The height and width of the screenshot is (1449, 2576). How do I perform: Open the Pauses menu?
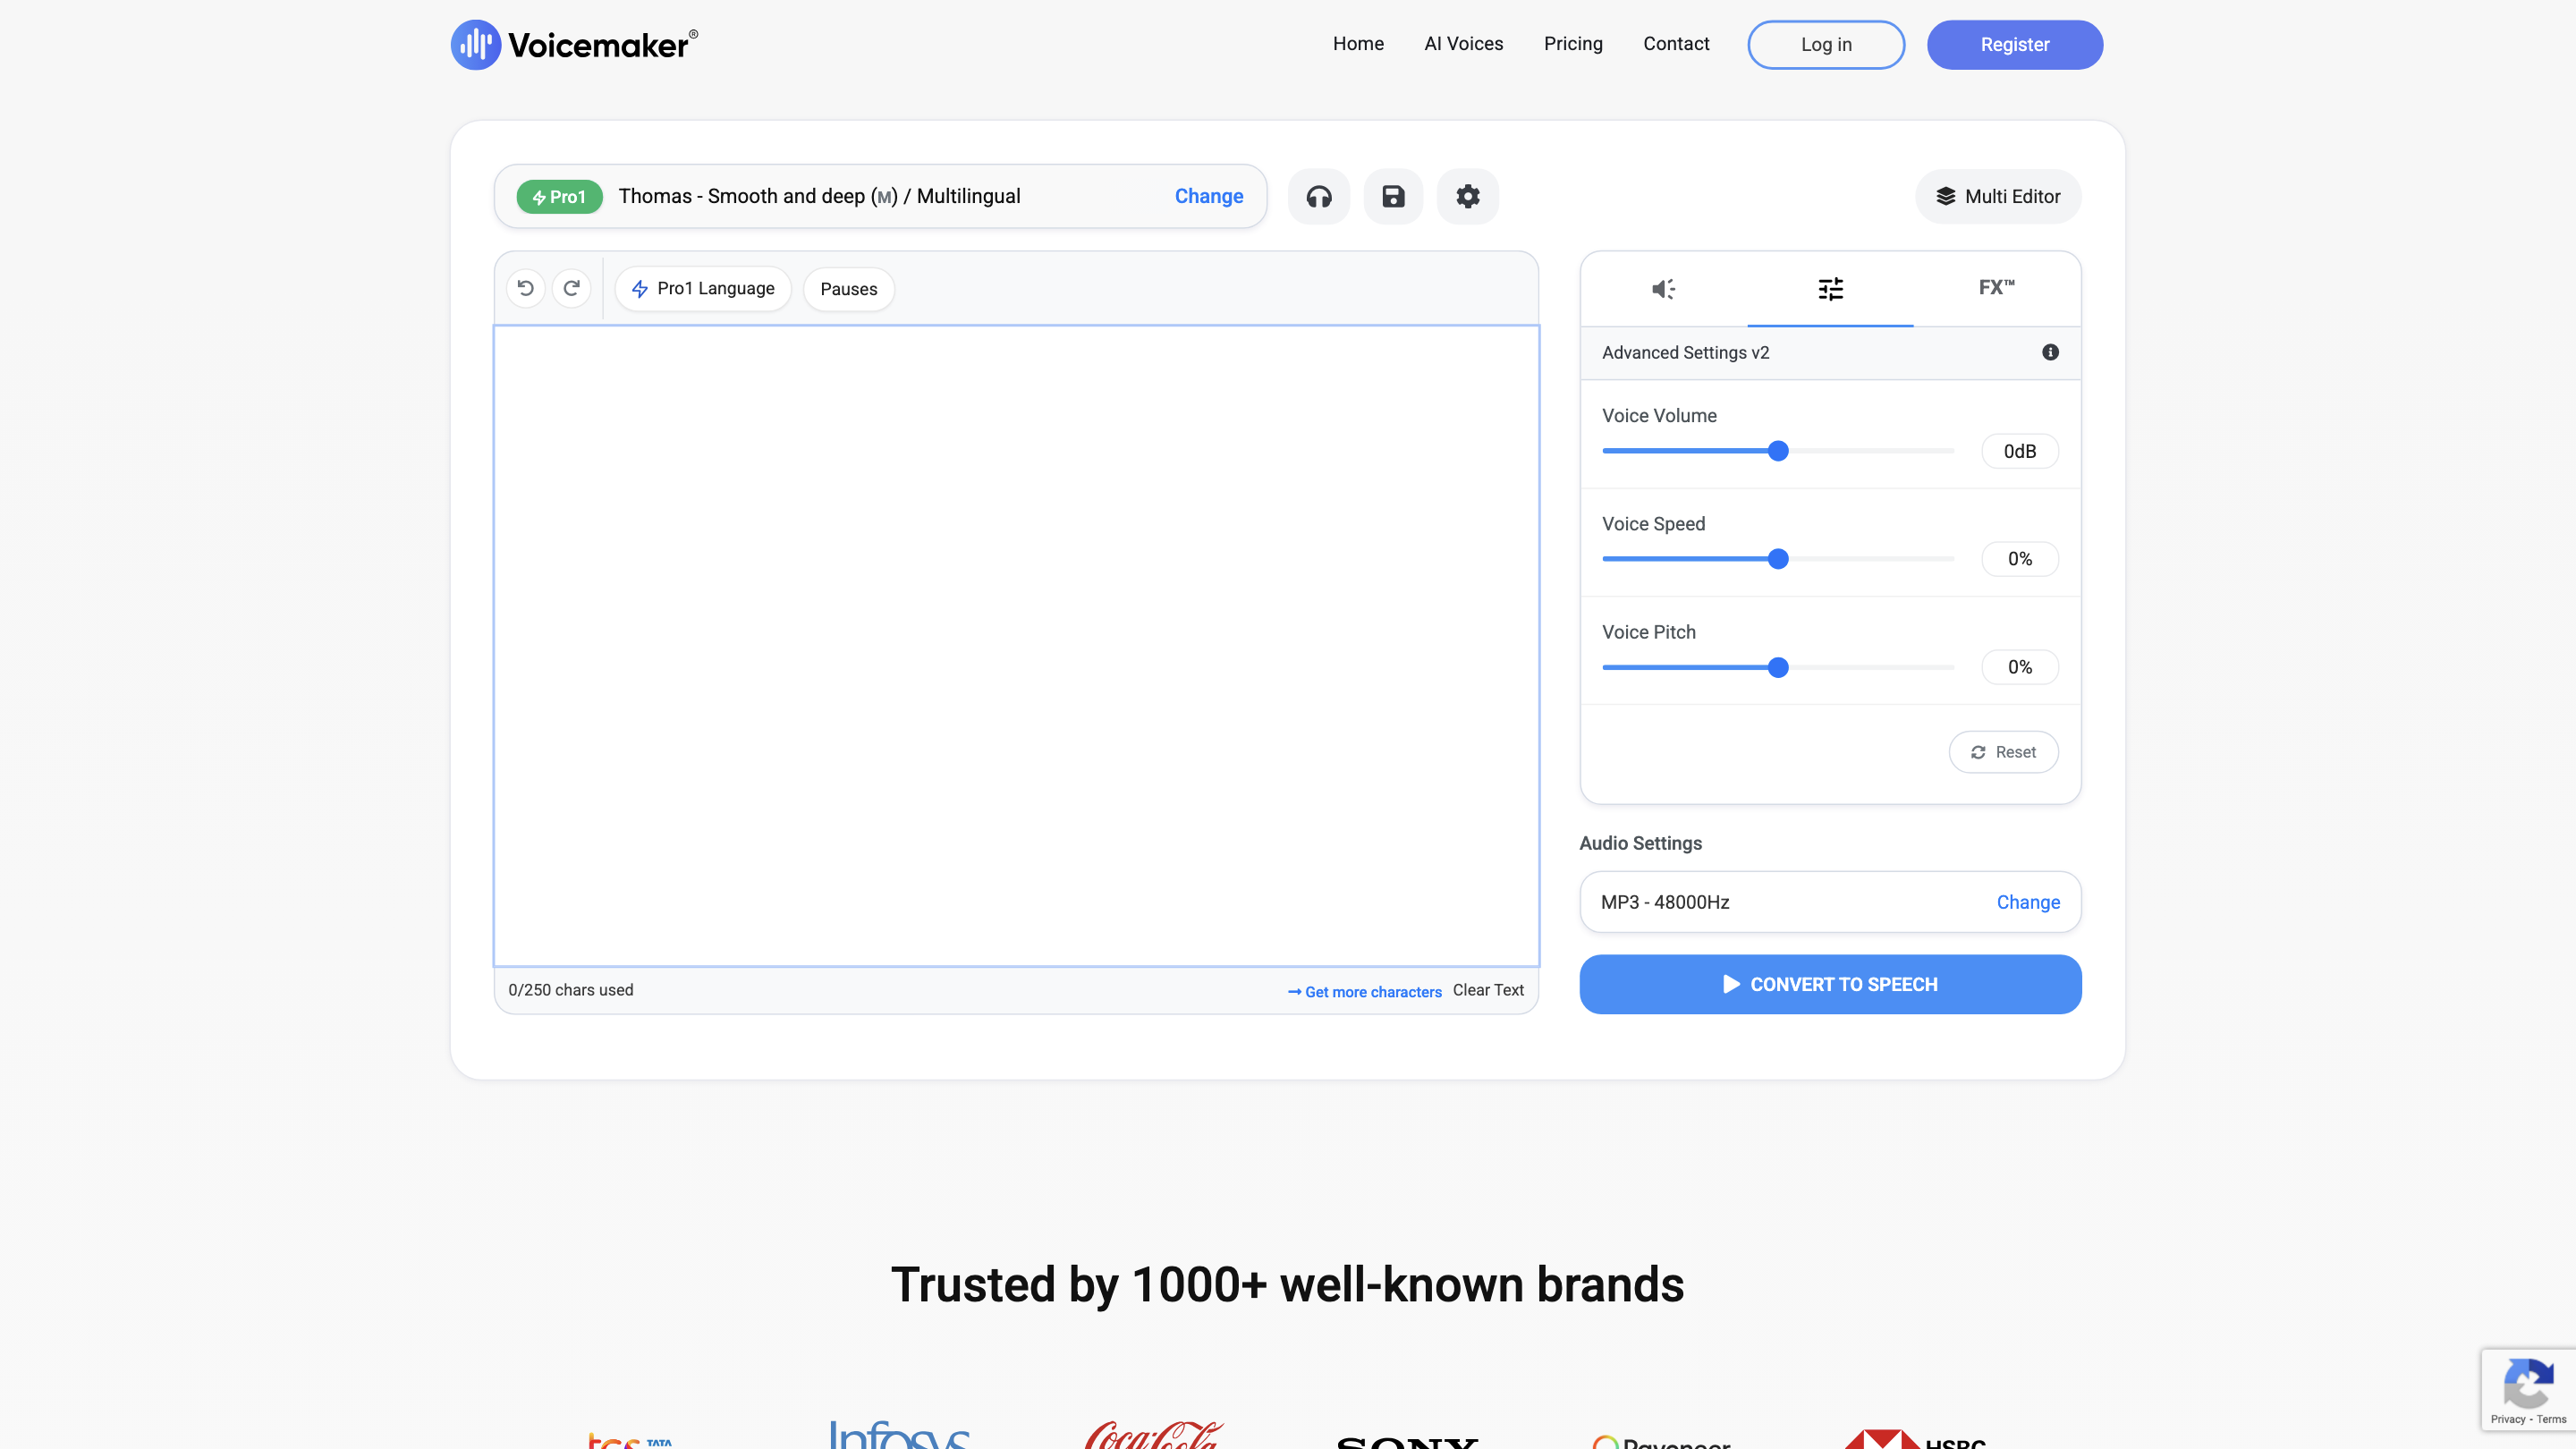click(848, 289)
